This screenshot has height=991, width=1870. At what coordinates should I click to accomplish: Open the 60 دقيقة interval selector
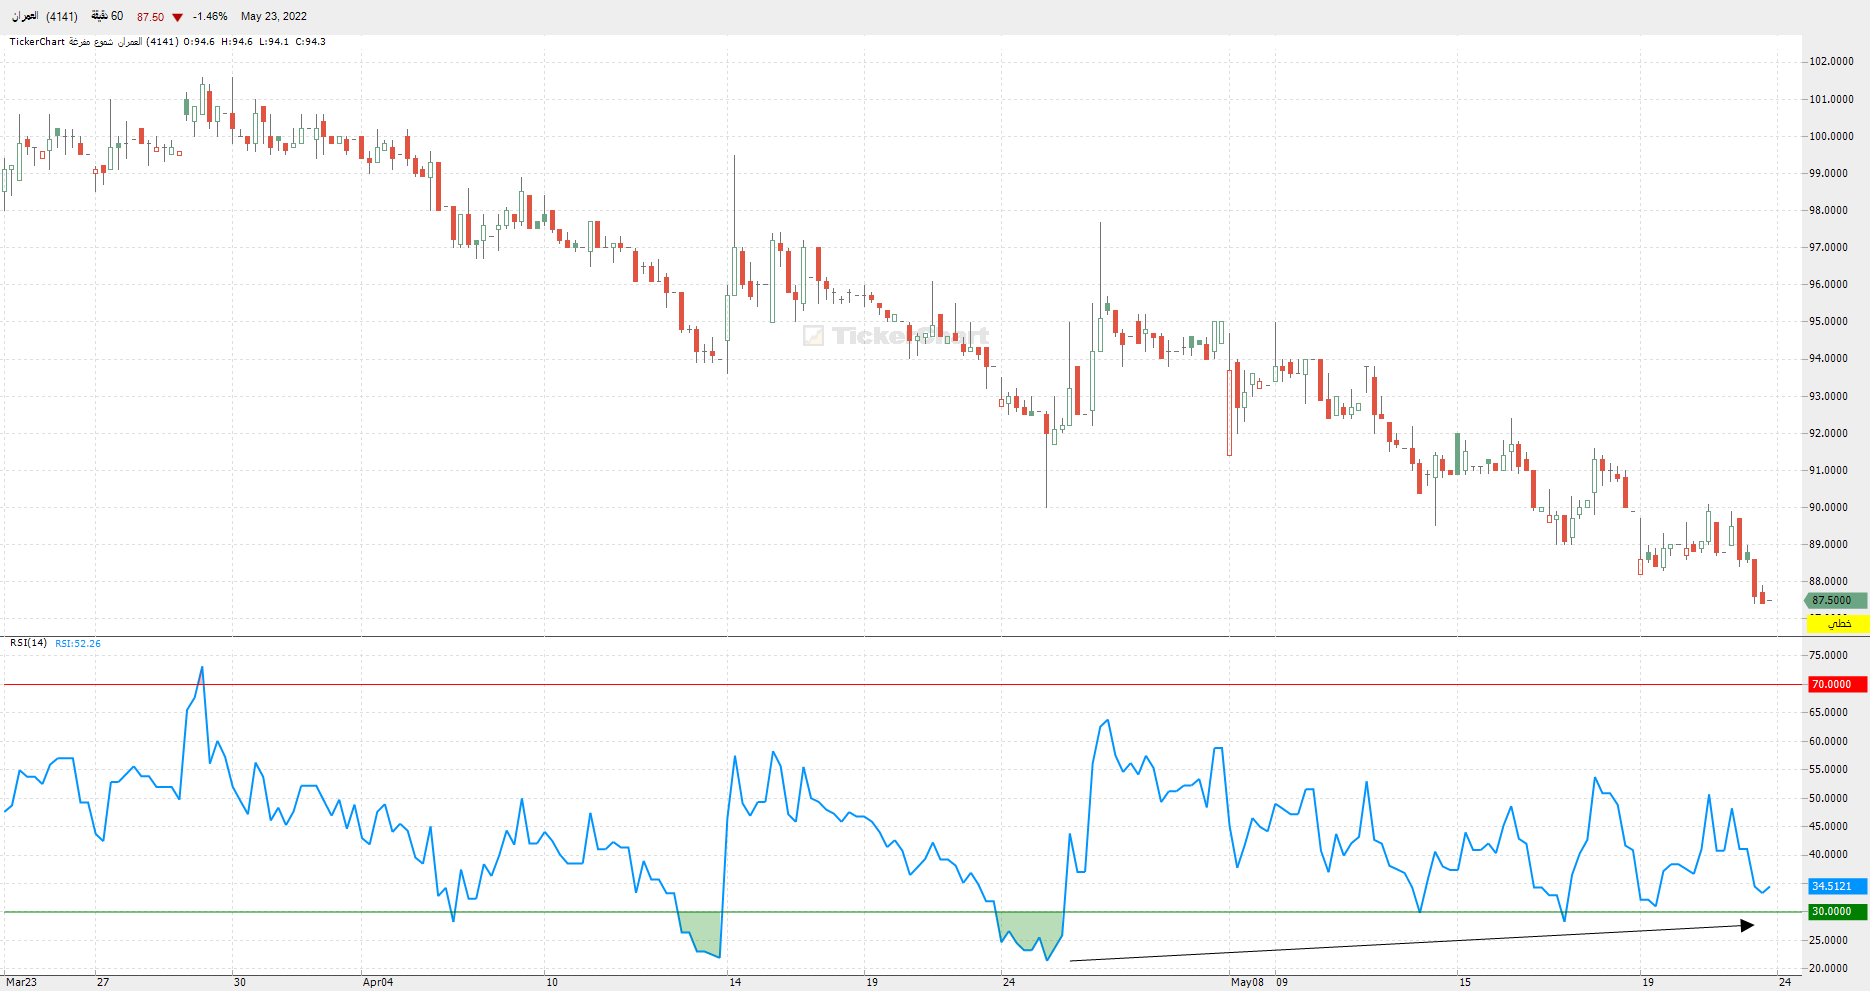tap(107, 16)
